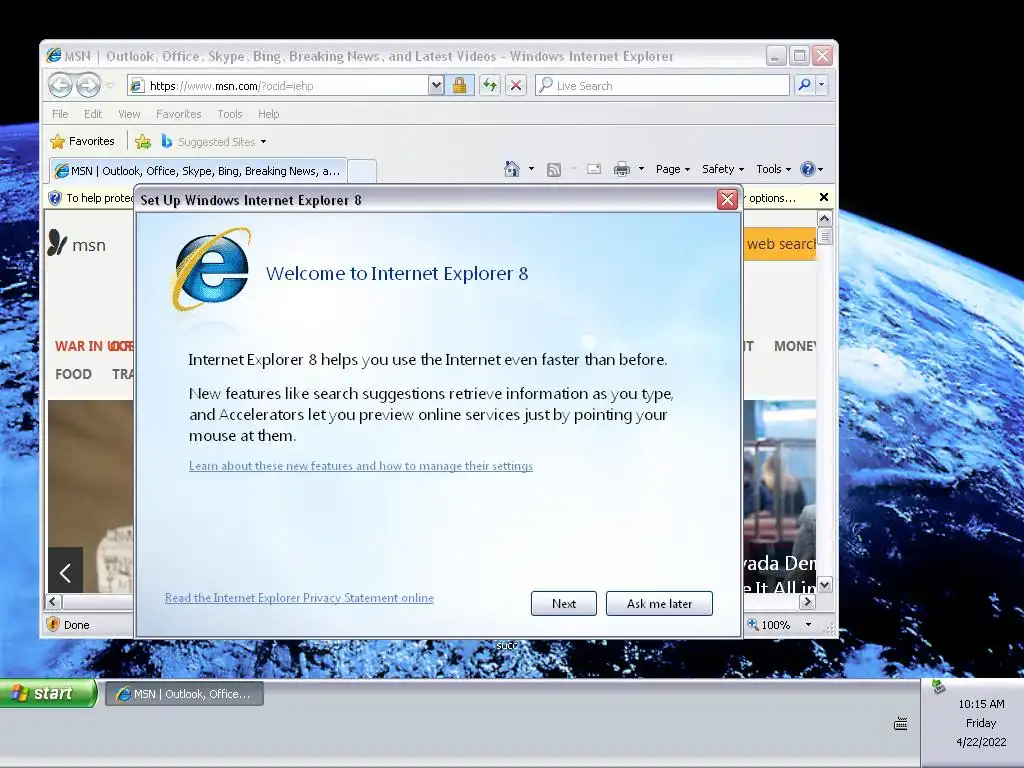Screen dimensions: 1024x768
Task: Click the page scroll down arrow
Action: [x=824, y=584]
